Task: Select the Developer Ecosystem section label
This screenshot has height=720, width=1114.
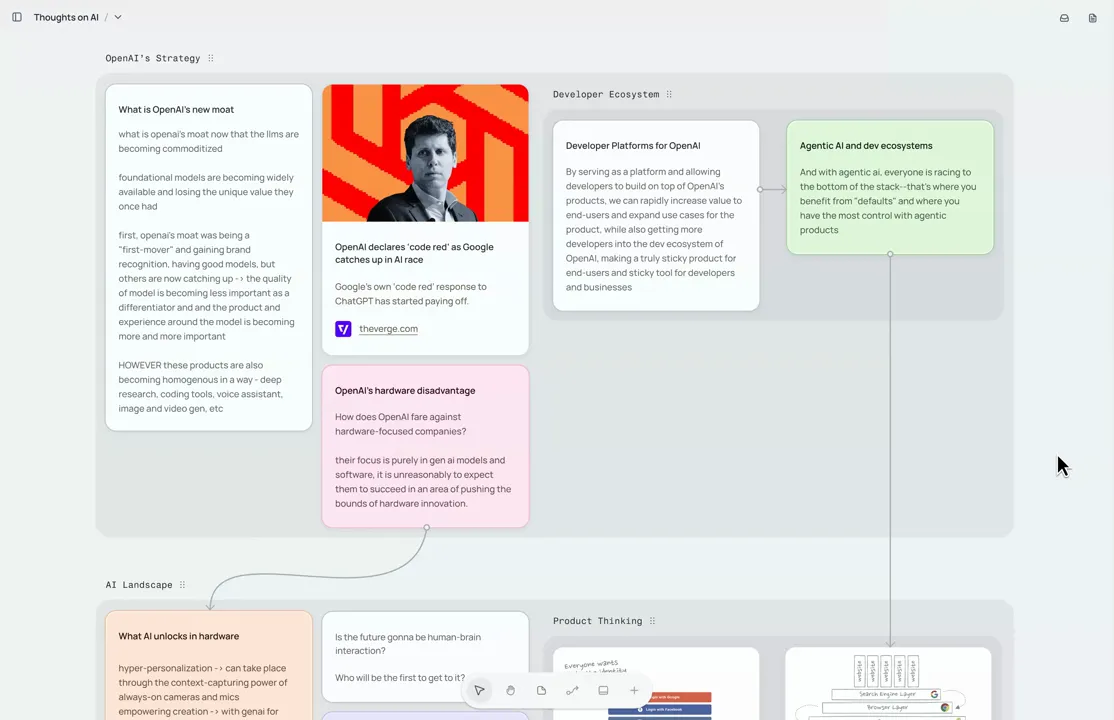Action: click(x=606, y=94)
